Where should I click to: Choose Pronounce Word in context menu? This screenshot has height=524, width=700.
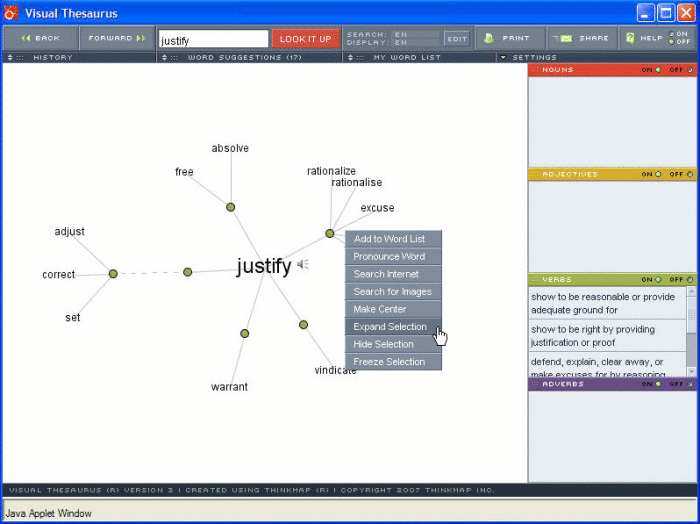click(x=393, y=257)
